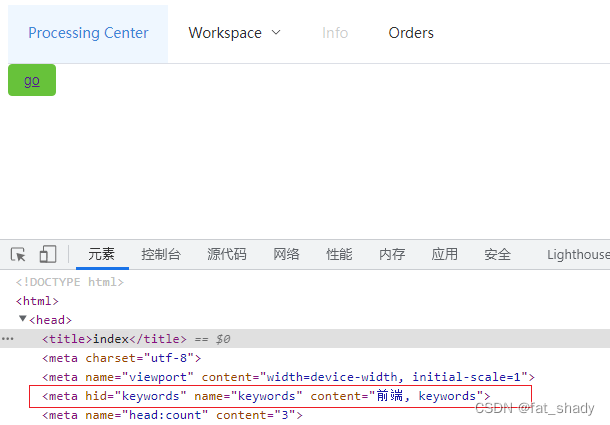Expand the Workspace menu chevron
Viewport: 610px width, 425px height.
coord(276,33)
